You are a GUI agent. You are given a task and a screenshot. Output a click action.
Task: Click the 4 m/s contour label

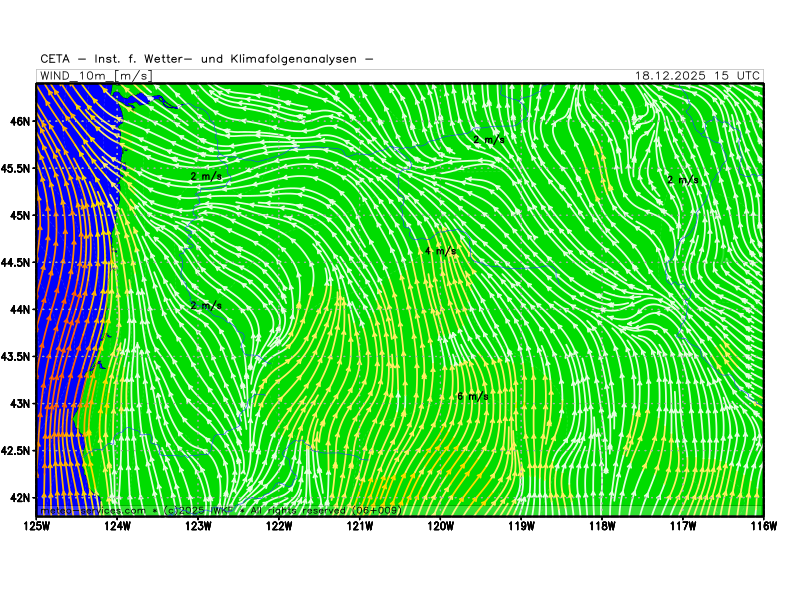[x=440, y=251]
